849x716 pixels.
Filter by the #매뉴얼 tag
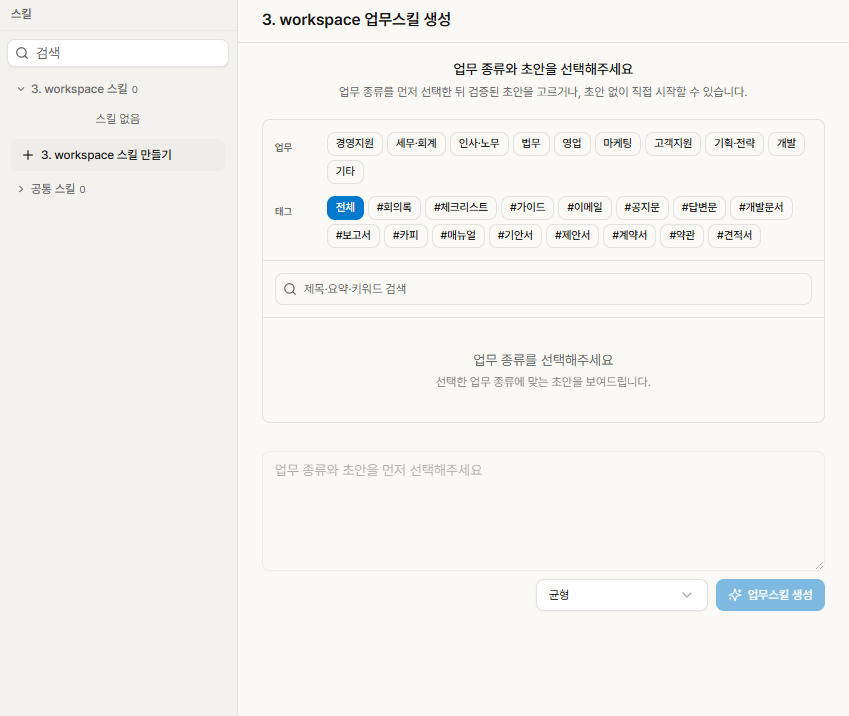tap(458, 236)
